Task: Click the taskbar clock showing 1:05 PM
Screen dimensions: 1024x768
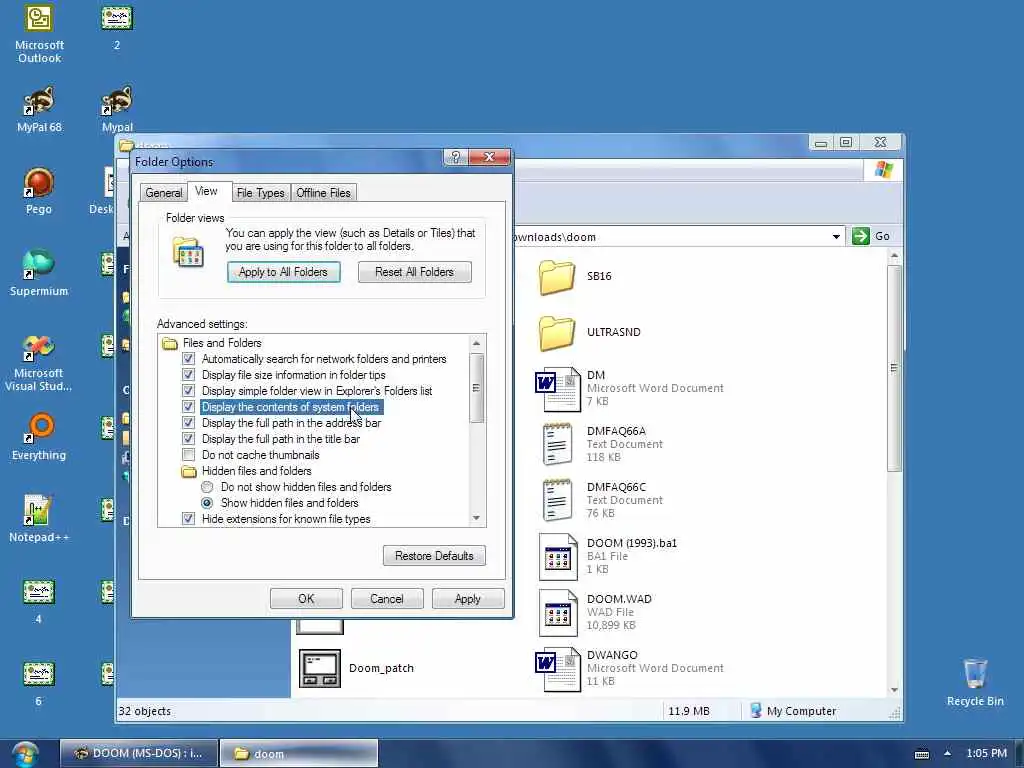Action: [986, 753]
